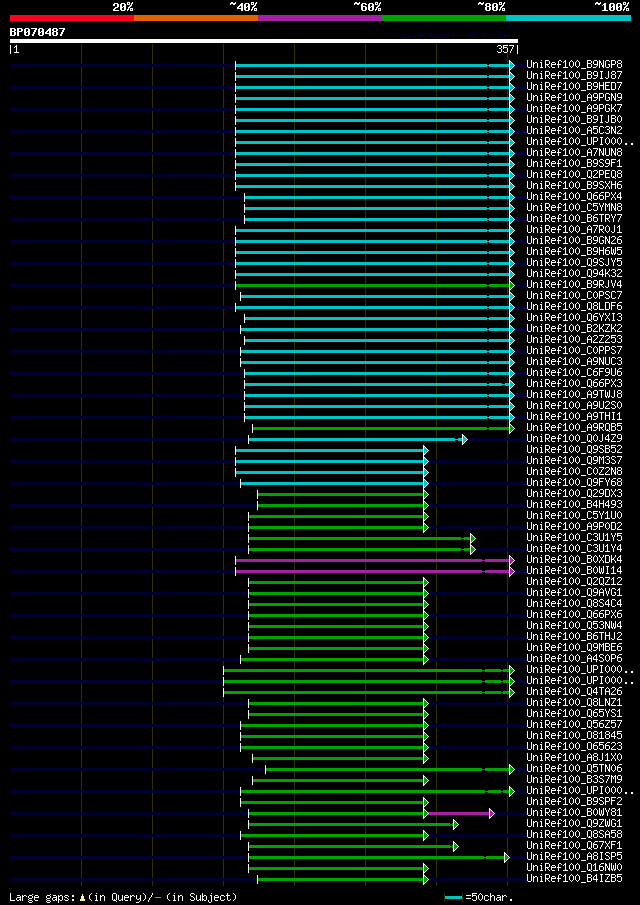The width and height of the screenshot is (640, 905).
Task: Click the cyan 50char scale sample
Action: coord(454,897)
